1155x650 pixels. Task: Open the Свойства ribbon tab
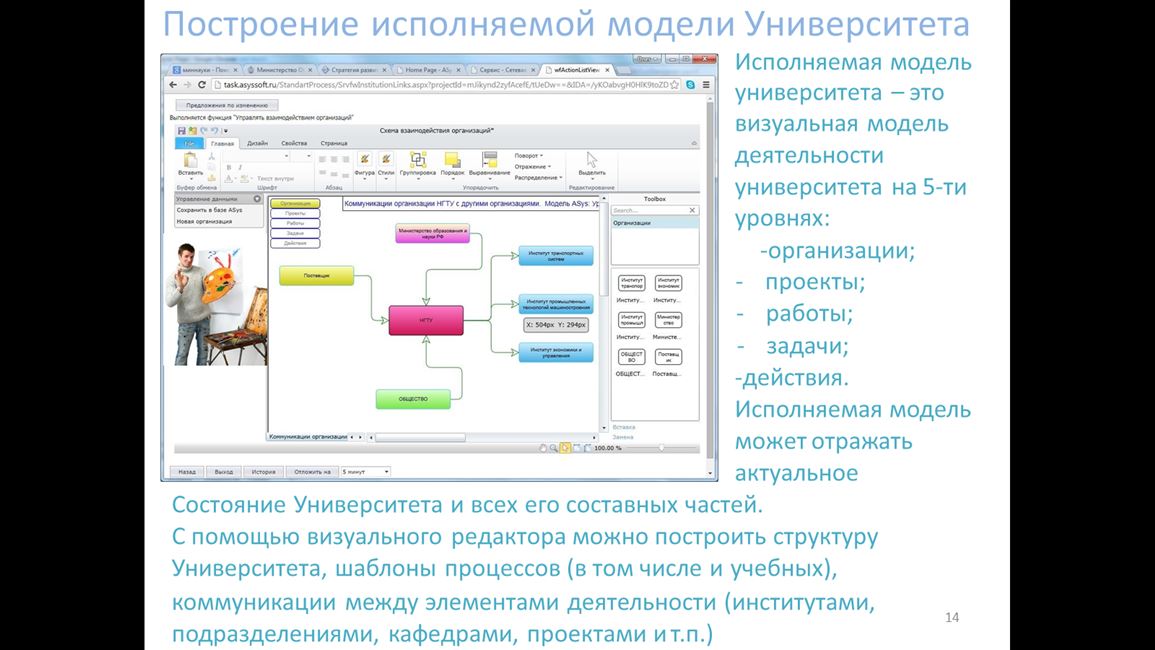[294, 143]
